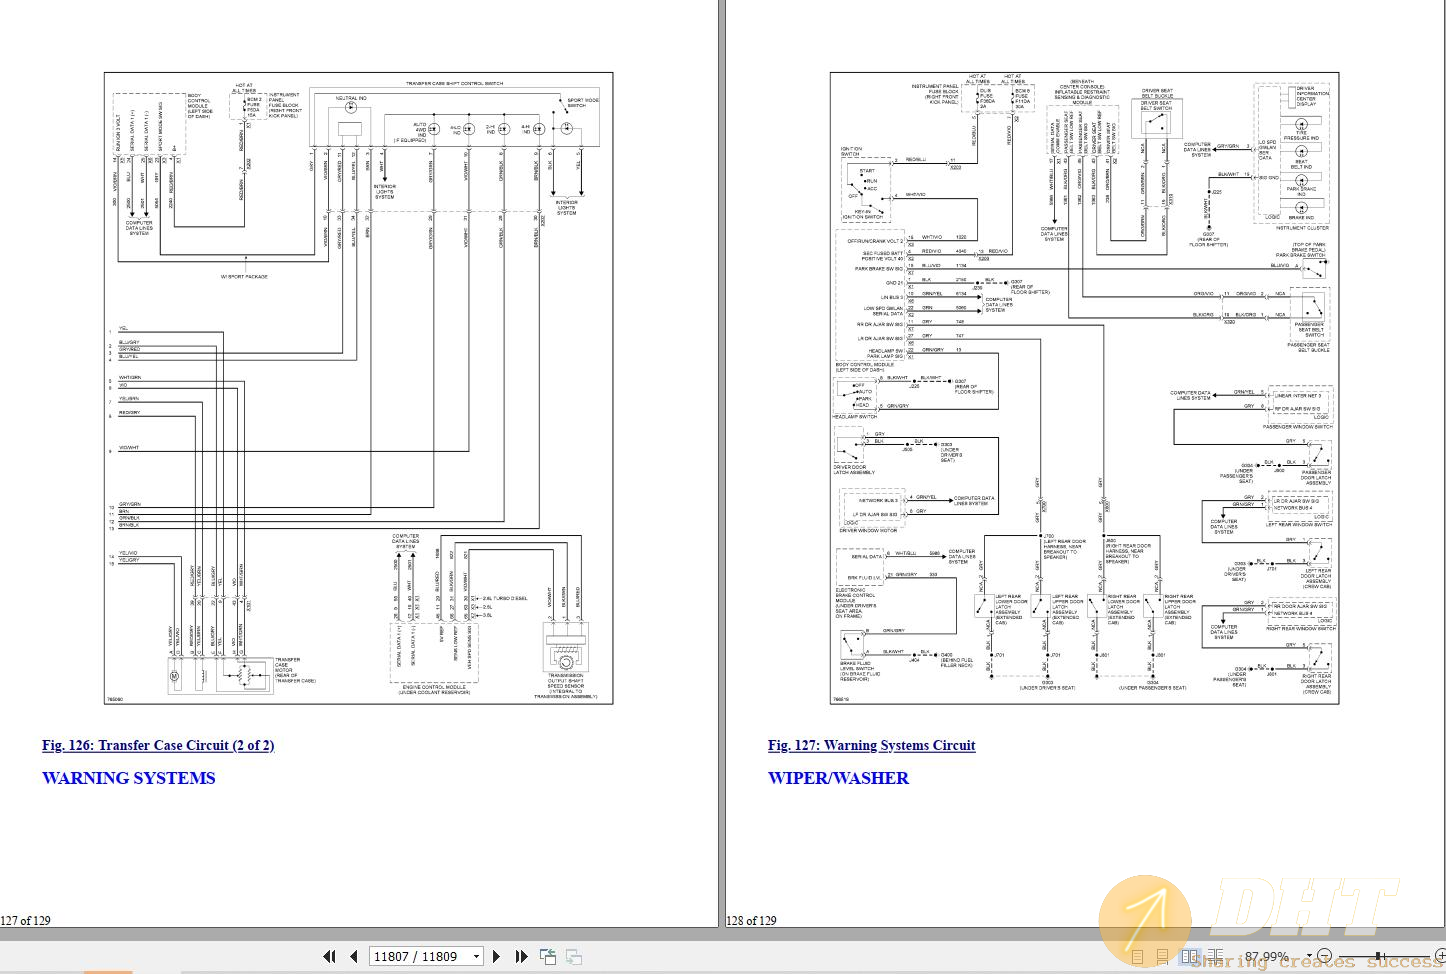
Task: Click the grayed next view icon
Action: point(574,956)
